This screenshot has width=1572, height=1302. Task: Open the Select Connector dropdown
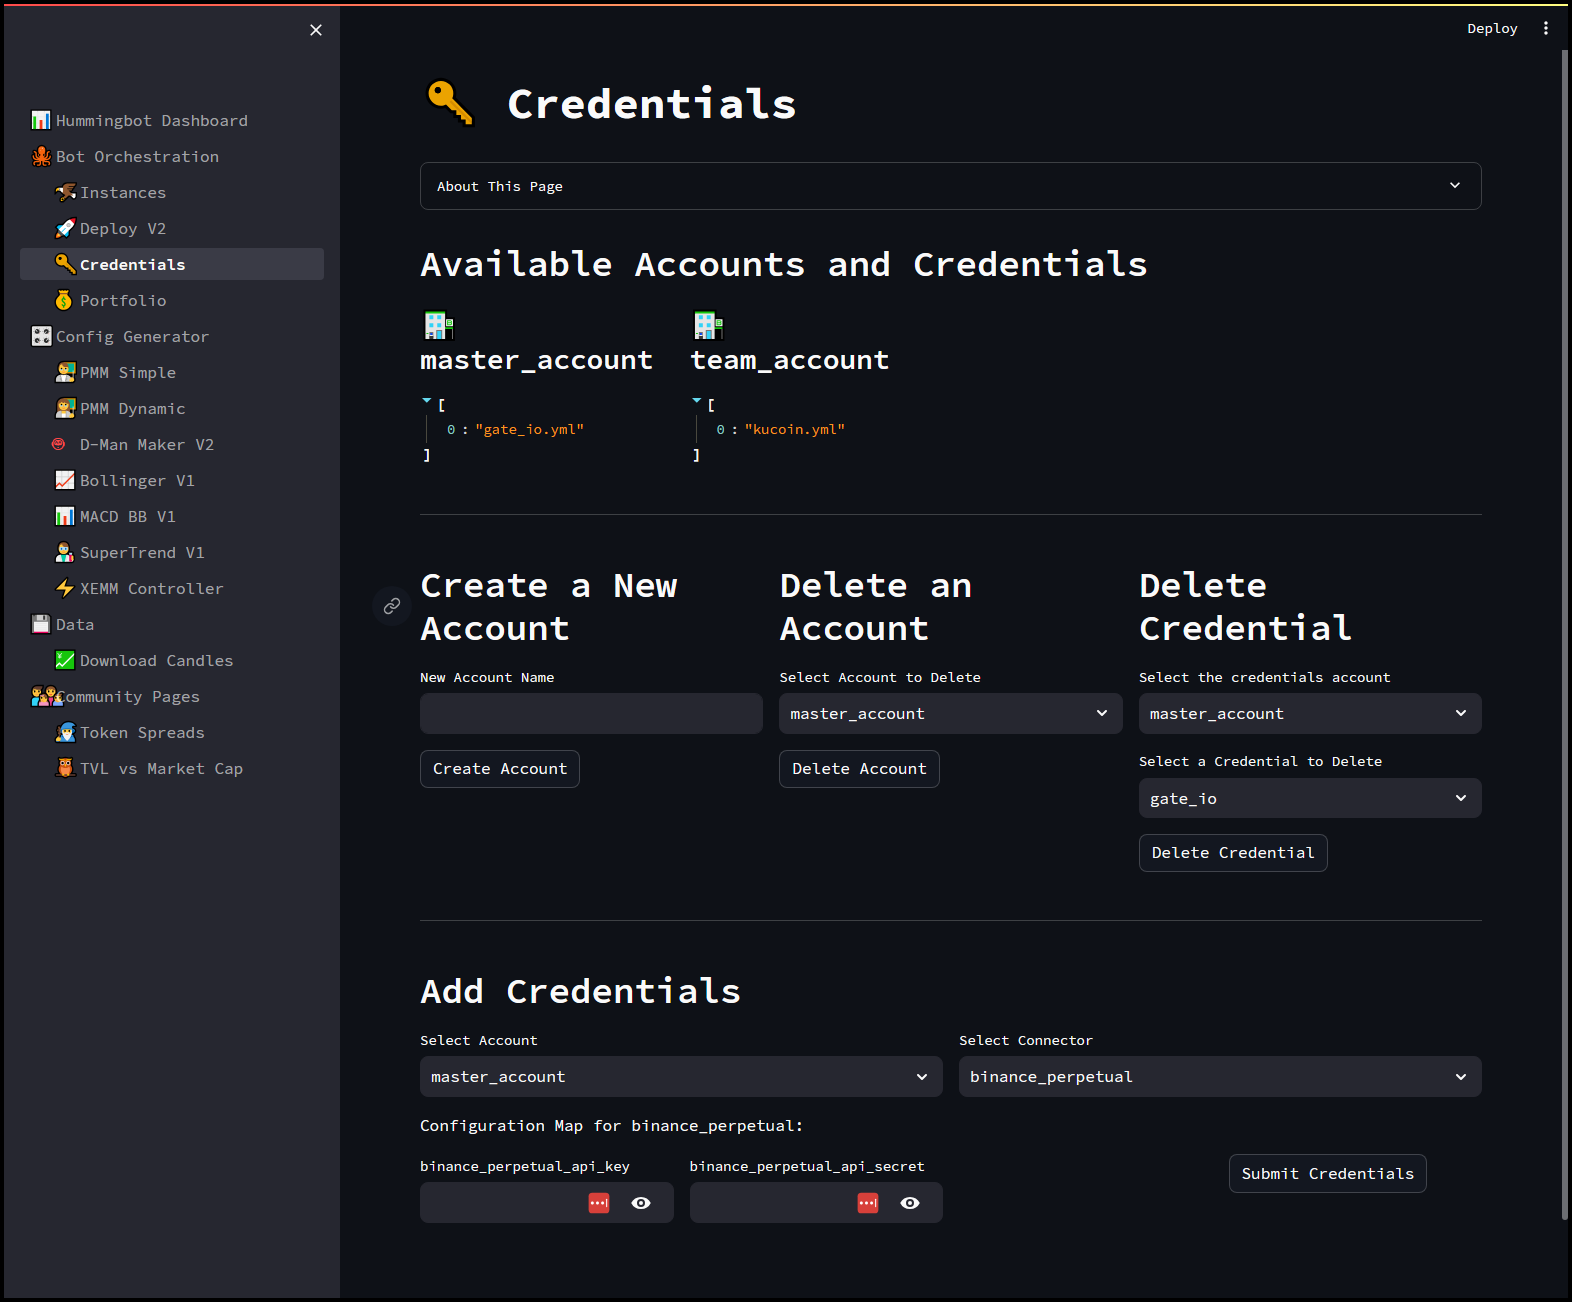pos(1219,1077)
